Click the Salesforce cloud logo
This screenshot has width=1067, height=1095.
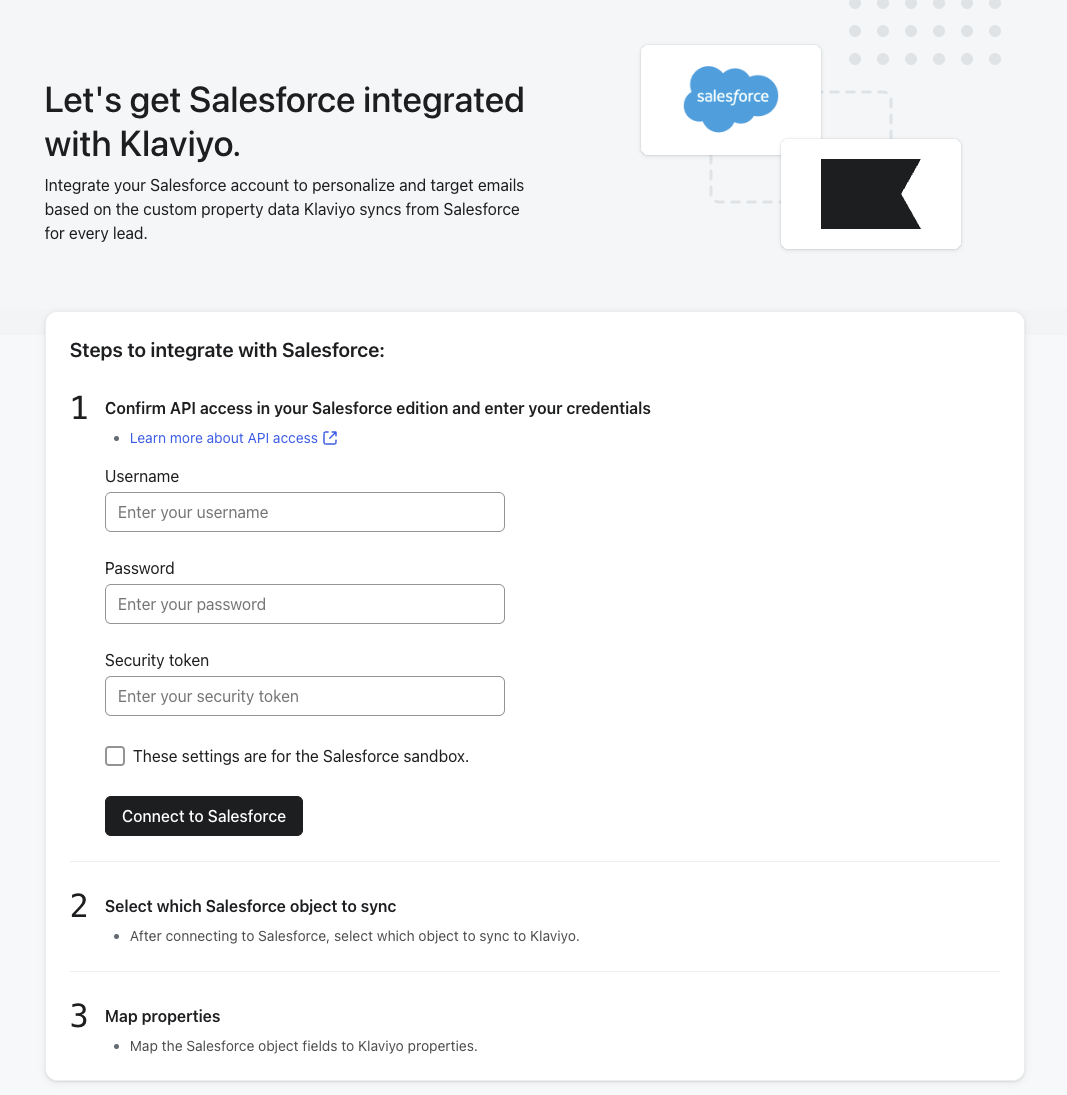pos(731,98)
